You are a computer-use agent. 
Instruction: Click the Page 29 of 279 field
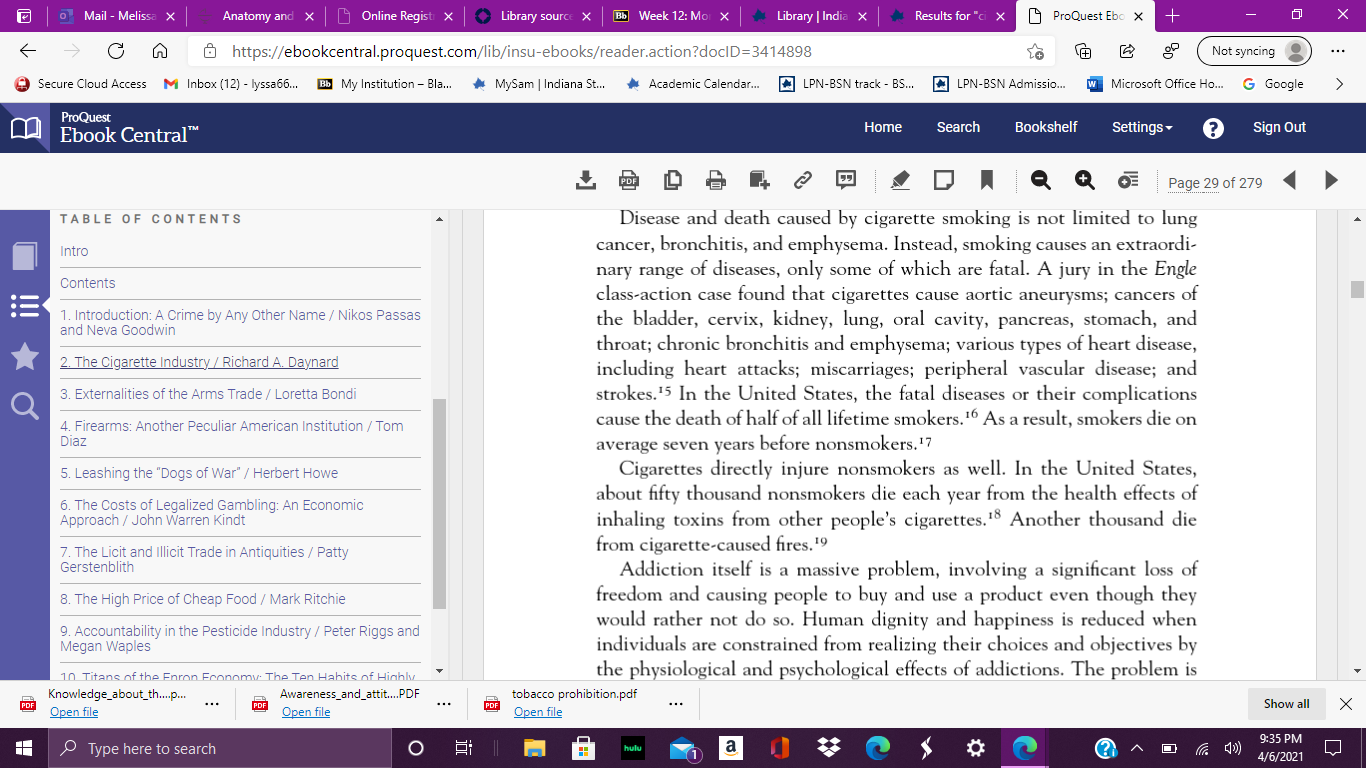(x=1215, y=183)
